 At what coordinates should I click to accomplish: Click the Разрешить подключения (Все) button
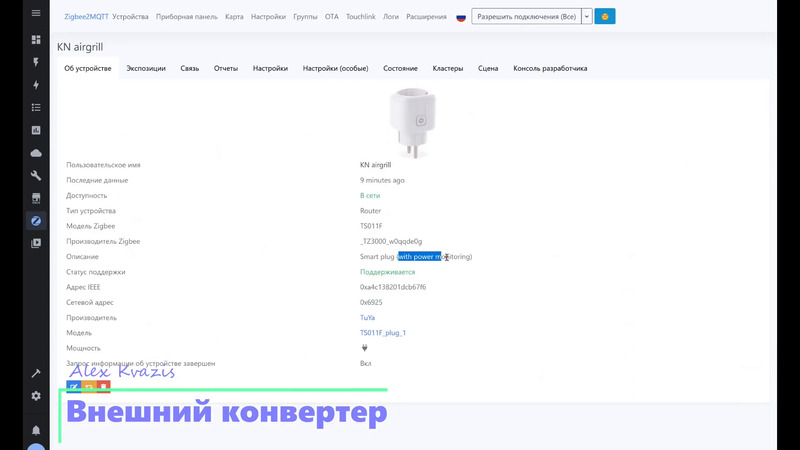tap(525, 17)
